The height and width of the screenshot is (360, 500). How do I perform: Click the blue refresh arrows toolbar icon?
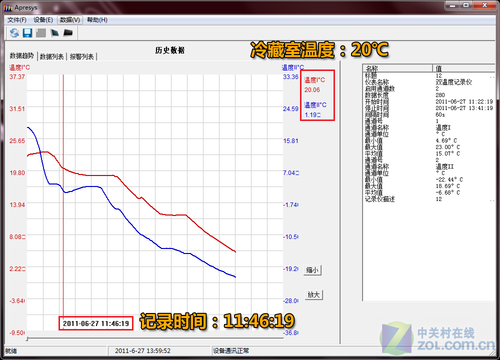click(x=14, y=33)
